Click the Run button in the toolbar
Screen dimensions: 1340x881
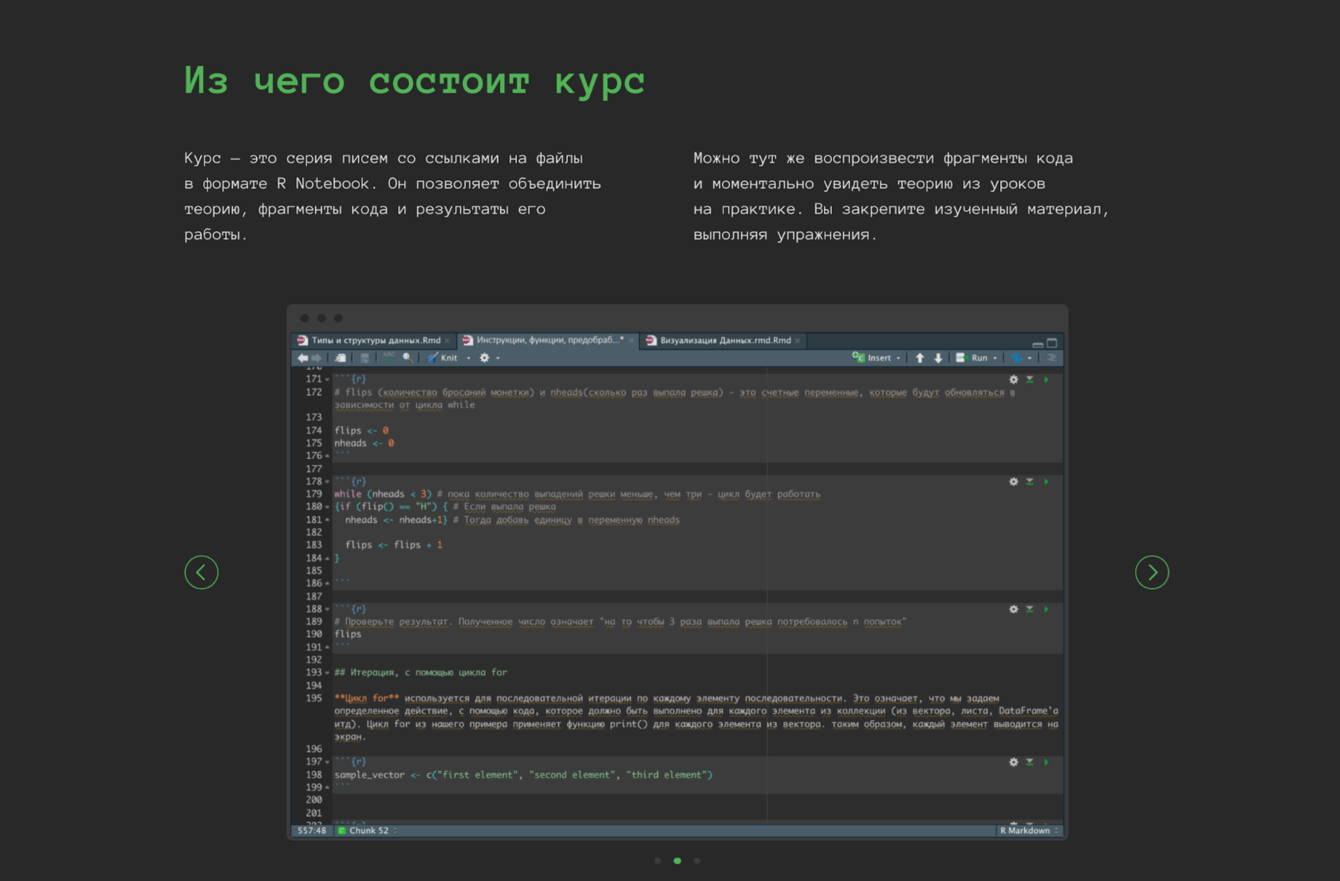pos(972,358)
